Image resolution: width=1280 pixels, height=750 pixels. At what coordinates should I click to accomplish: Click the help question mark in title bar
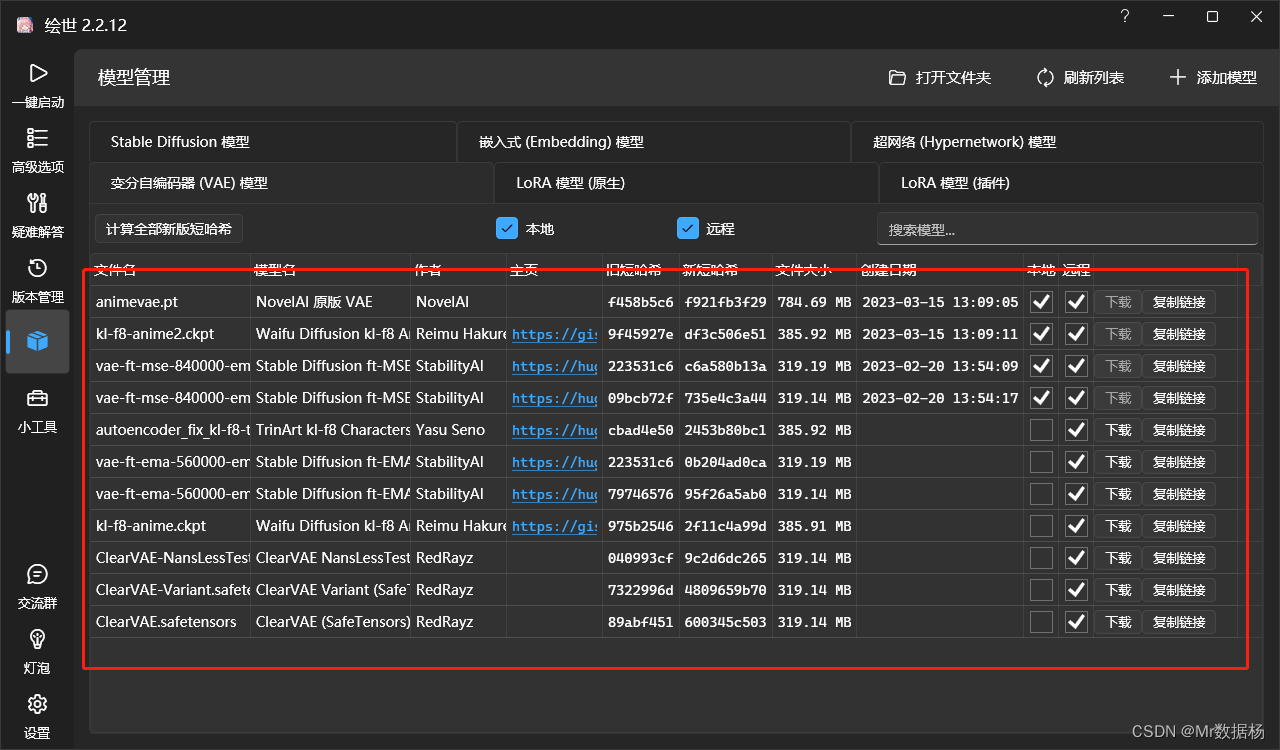1125,16
